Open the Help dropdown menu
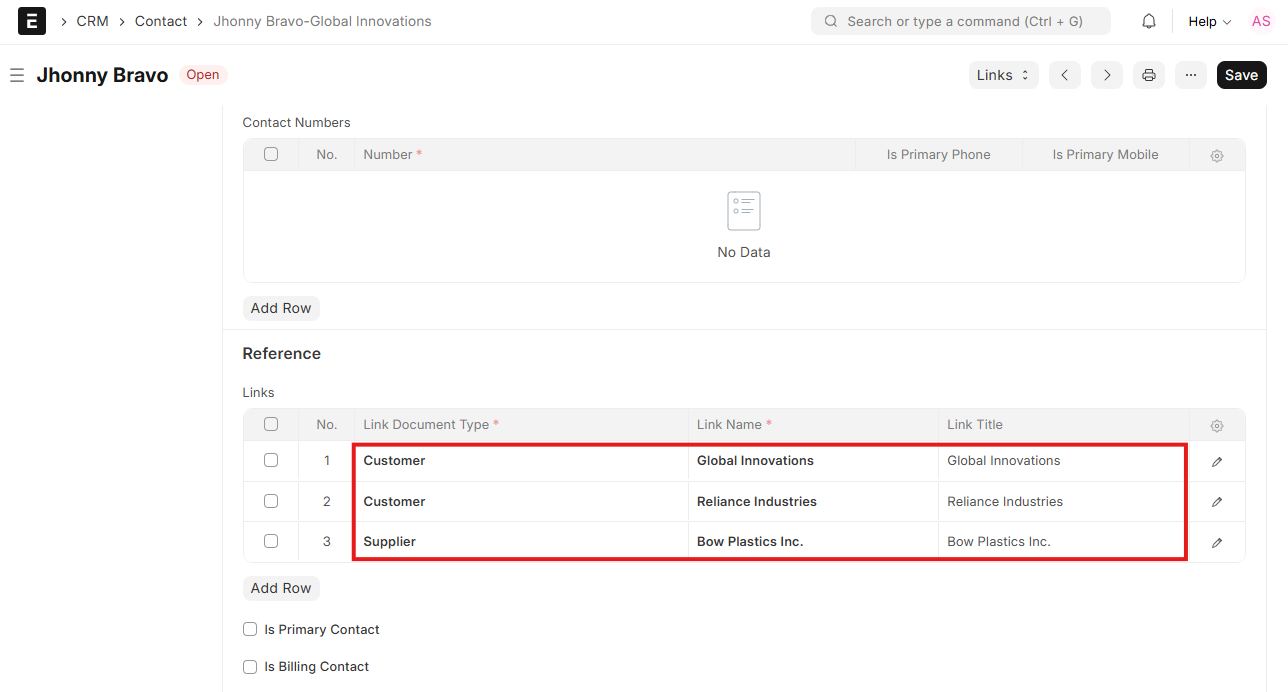This screenshot has height=692, width=1288. (1209, 21)
